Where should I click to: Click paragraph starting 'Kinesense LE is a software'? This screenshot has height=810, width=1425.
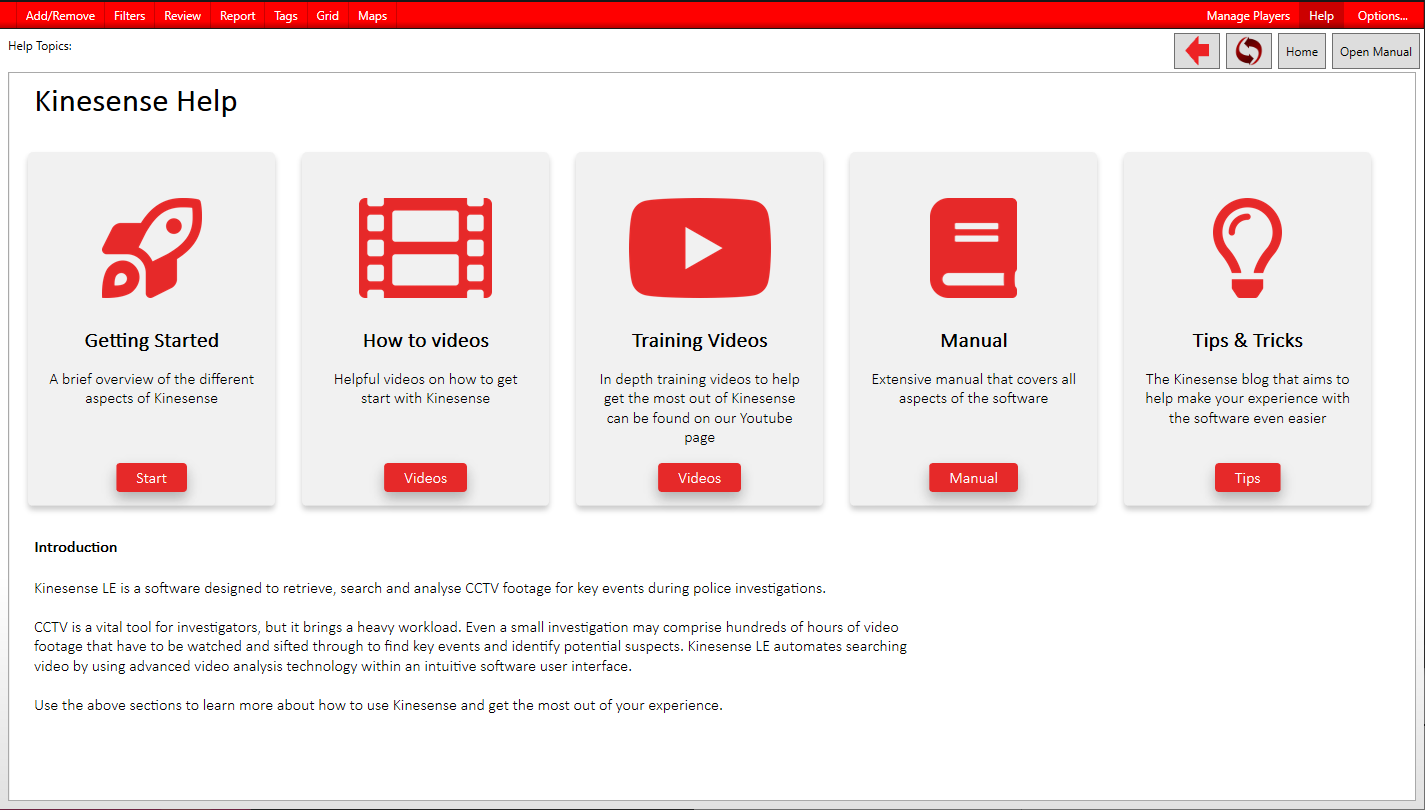pyautogui.click(x=430, y=588)
